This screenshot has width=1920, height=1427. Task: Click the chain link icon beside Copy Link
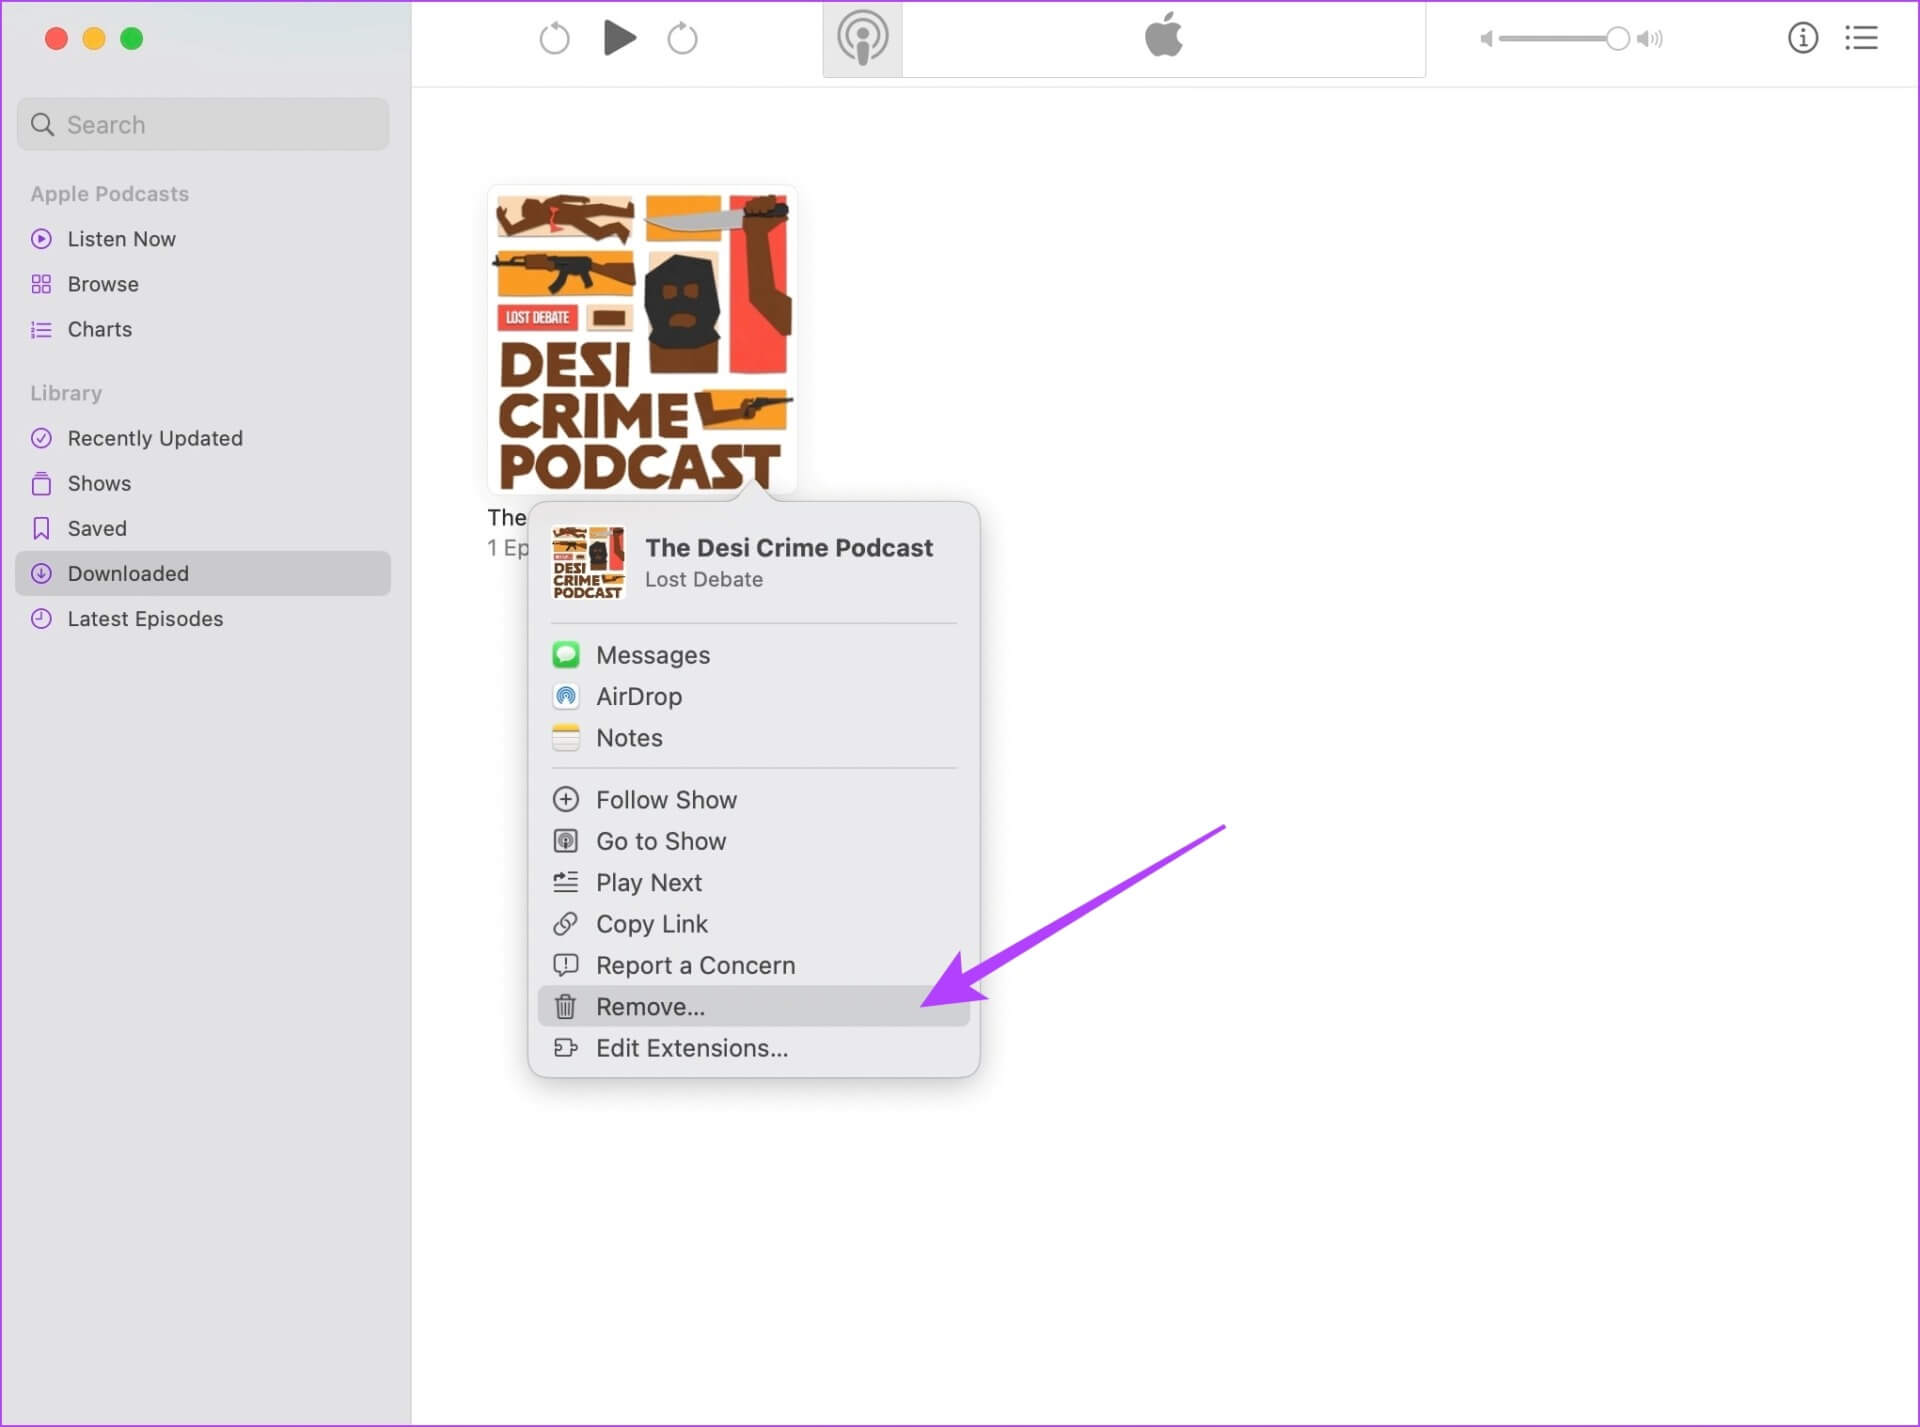click(566, 924)
